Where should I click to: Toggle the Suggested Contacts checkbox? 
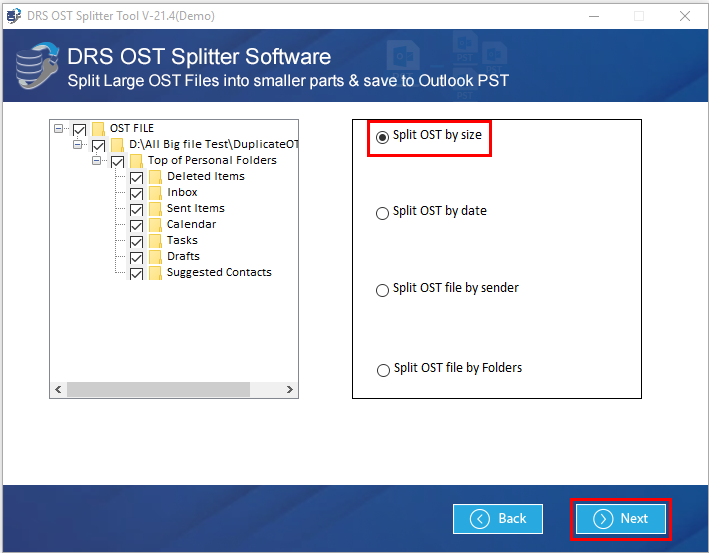pyautogui.click(x=136, y=274)
